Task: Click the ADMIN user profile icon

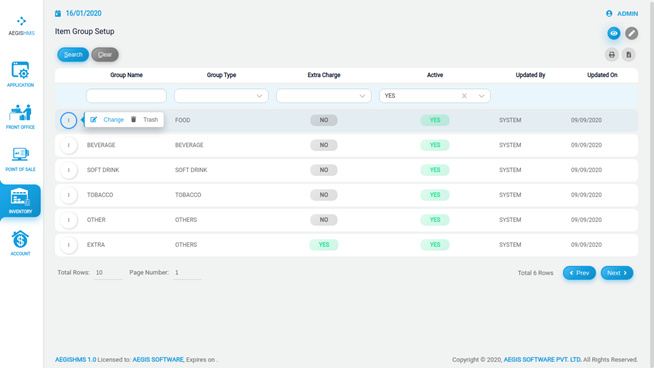Action: [x=609, y=14]
